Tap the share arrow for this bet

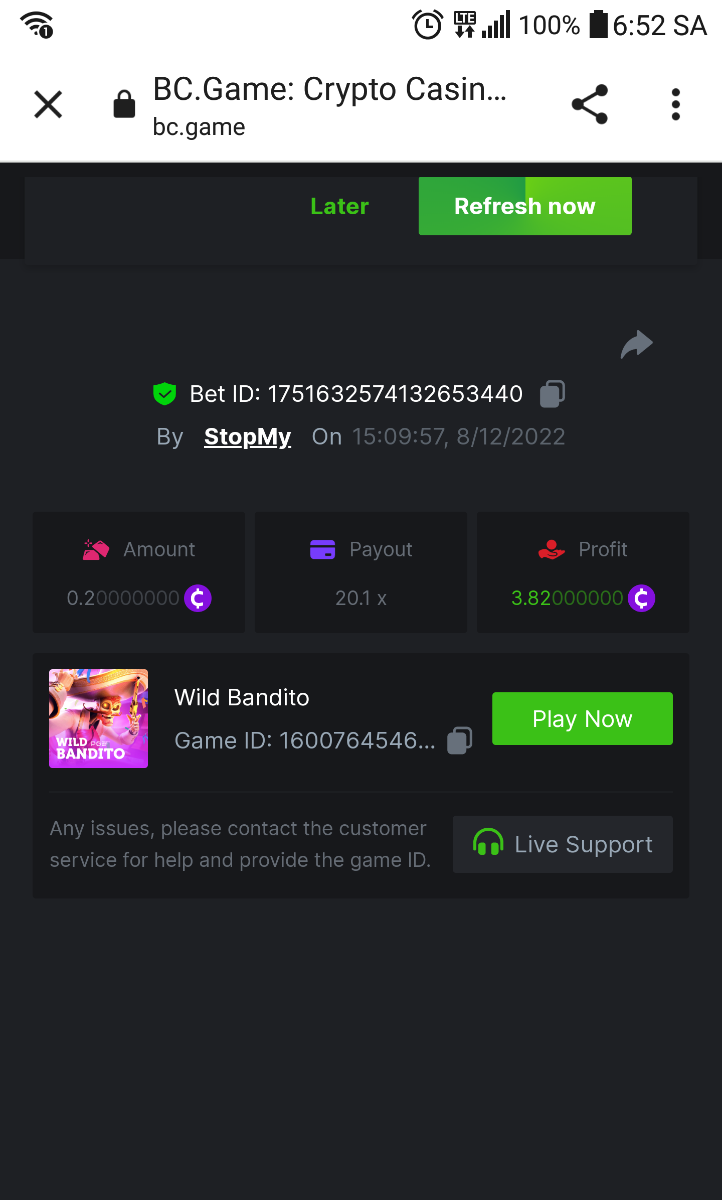(636, 345)
